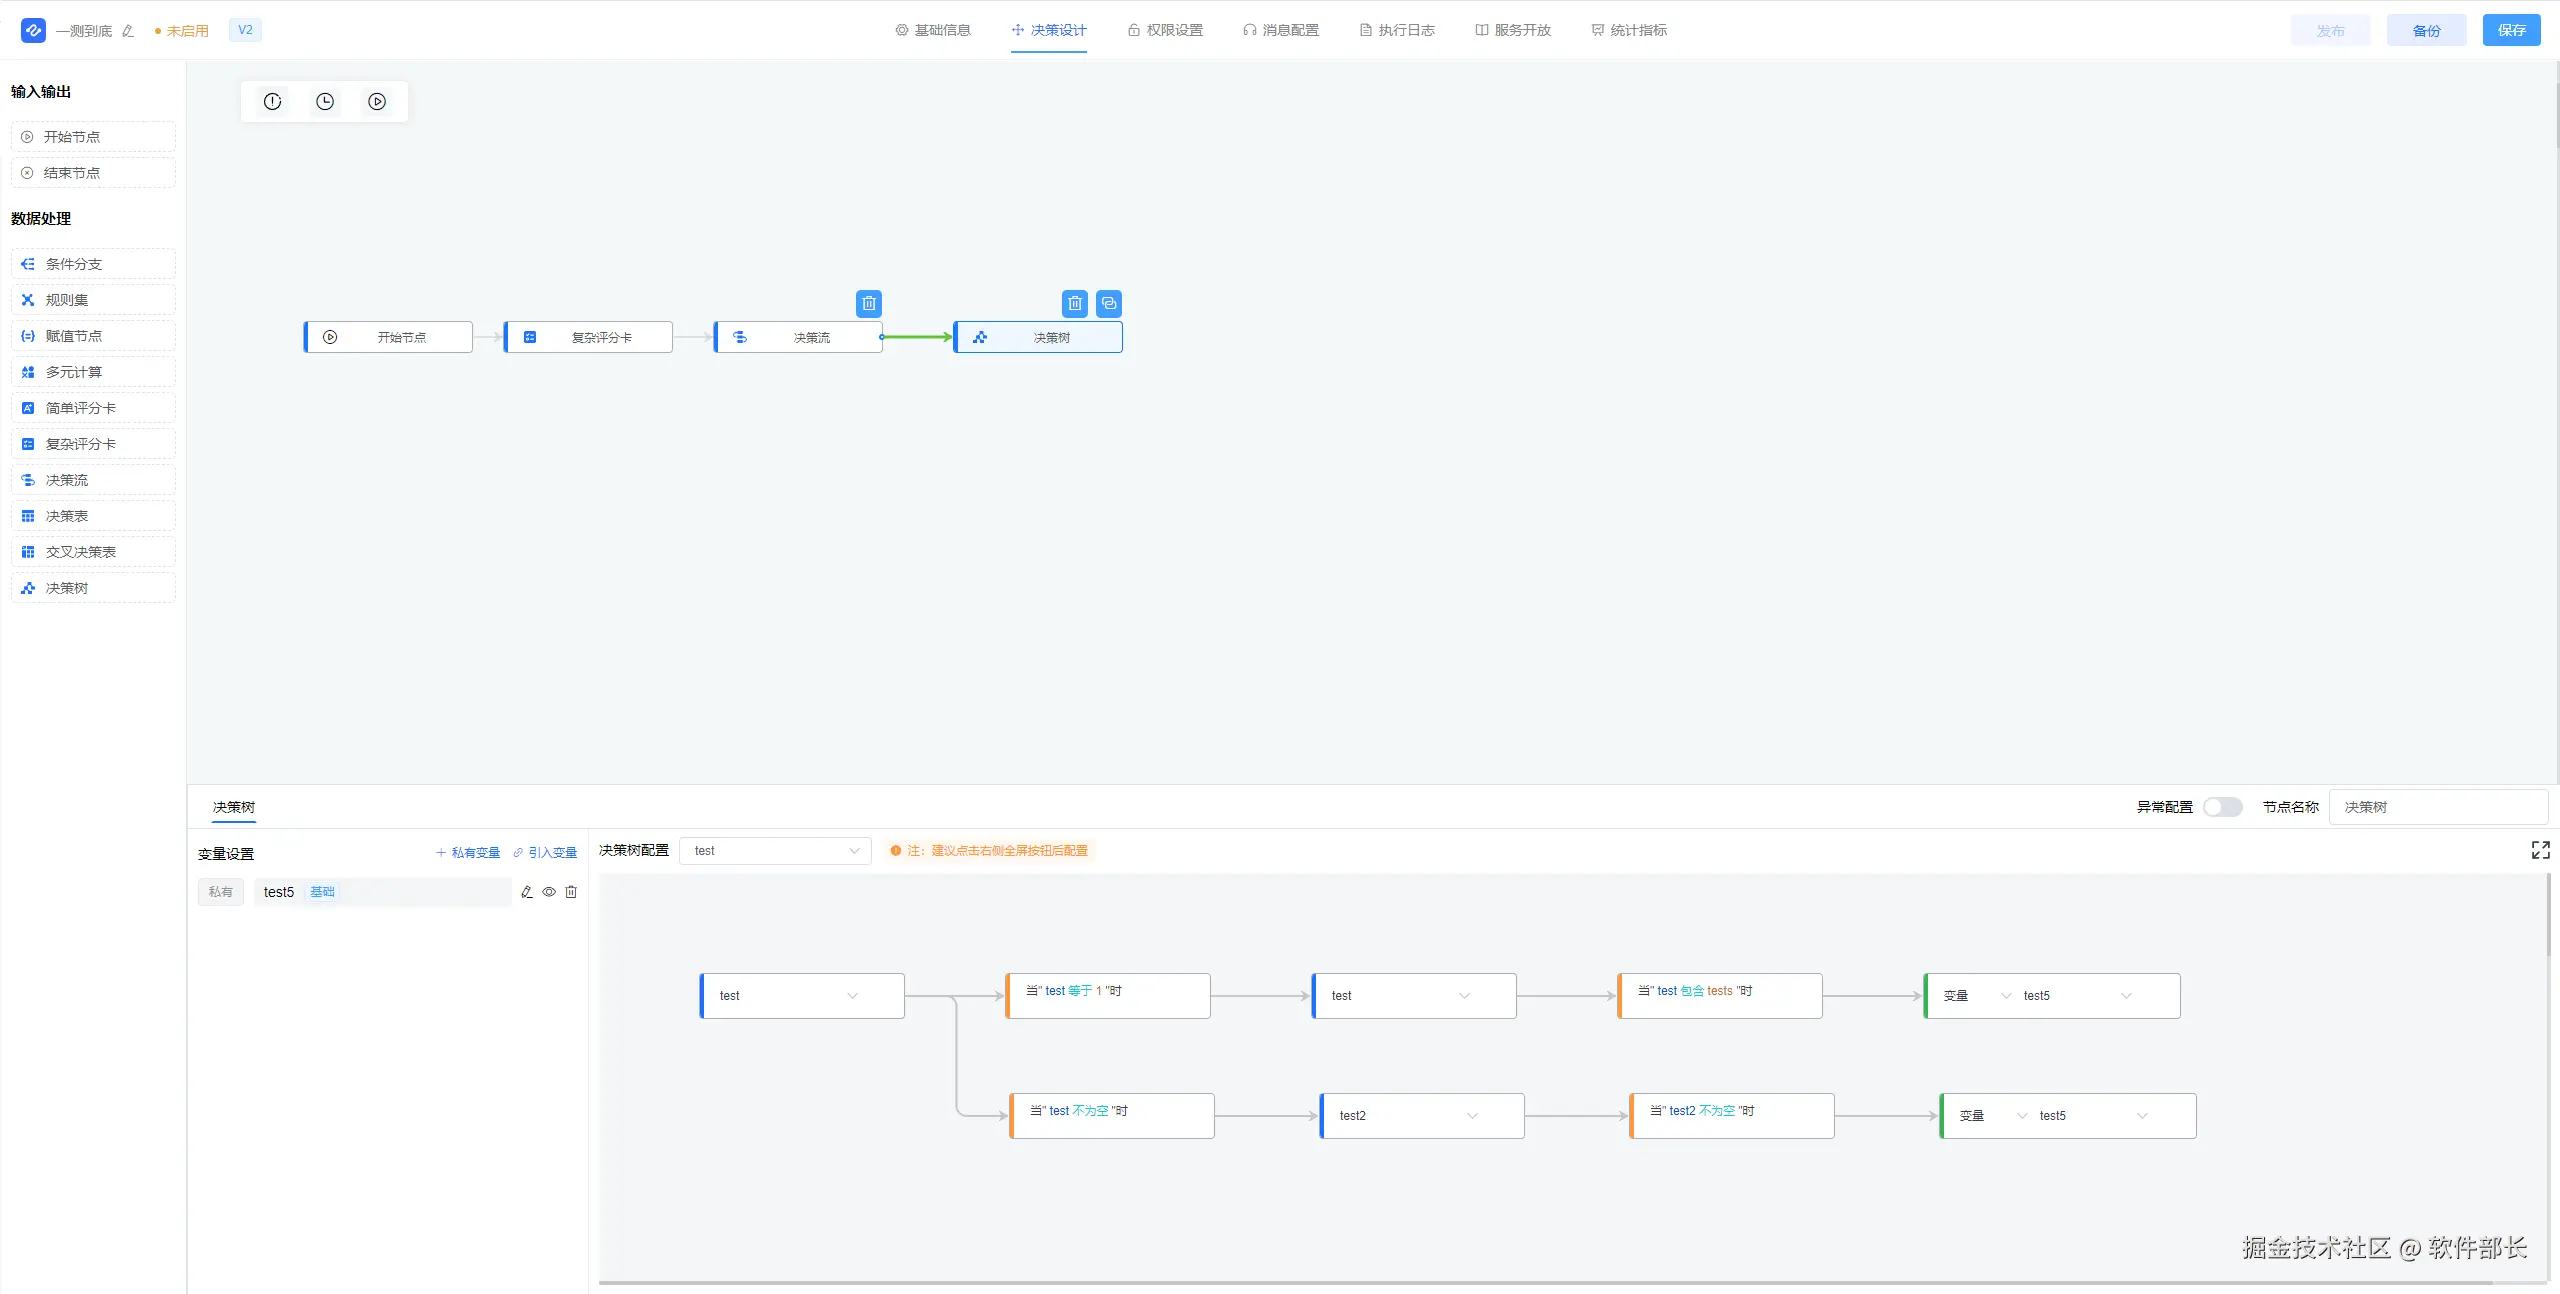The image size is (2560, 1294).
Task: Click the 私有变量 add link
Action: [x=468, y=853]
